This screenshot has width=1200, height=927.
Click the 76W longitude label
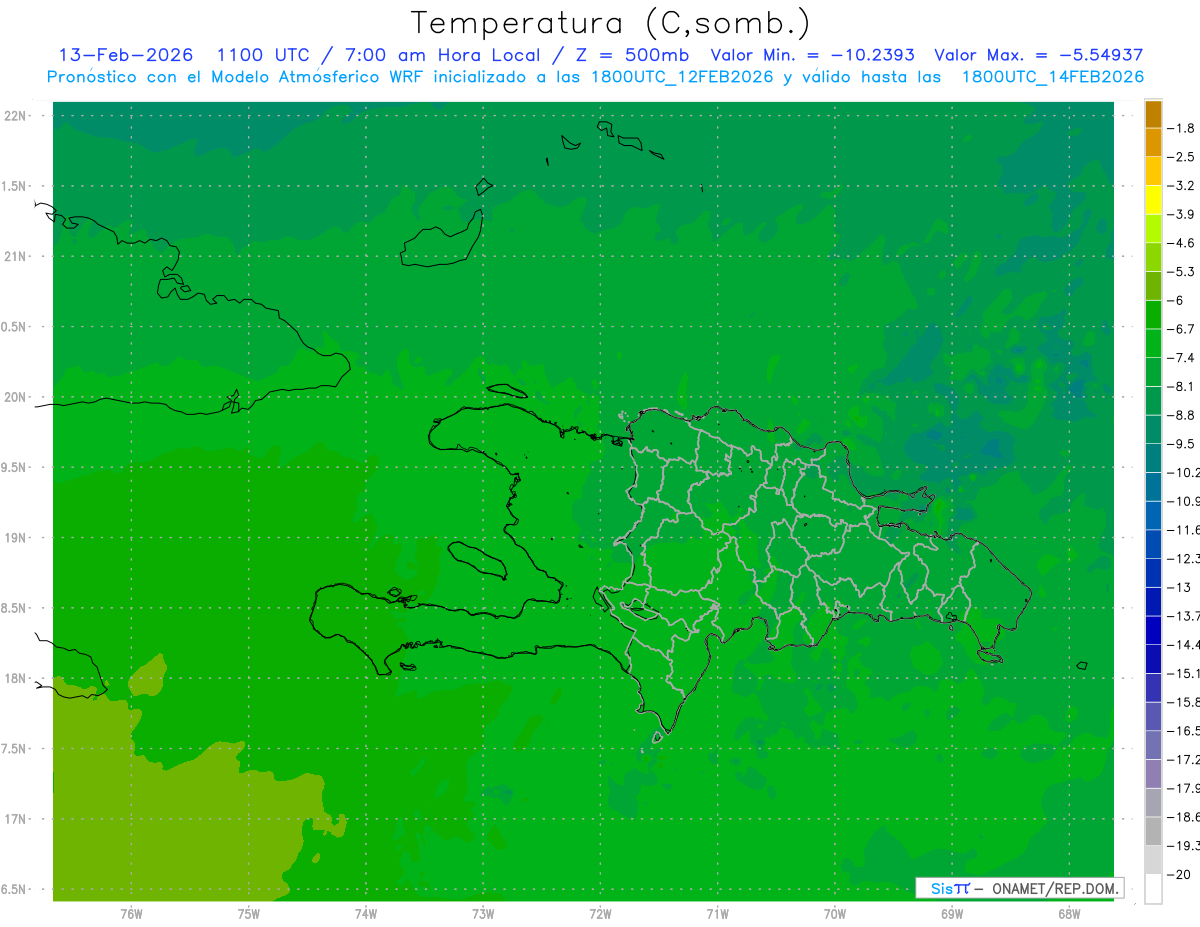(x=130, y=914)
